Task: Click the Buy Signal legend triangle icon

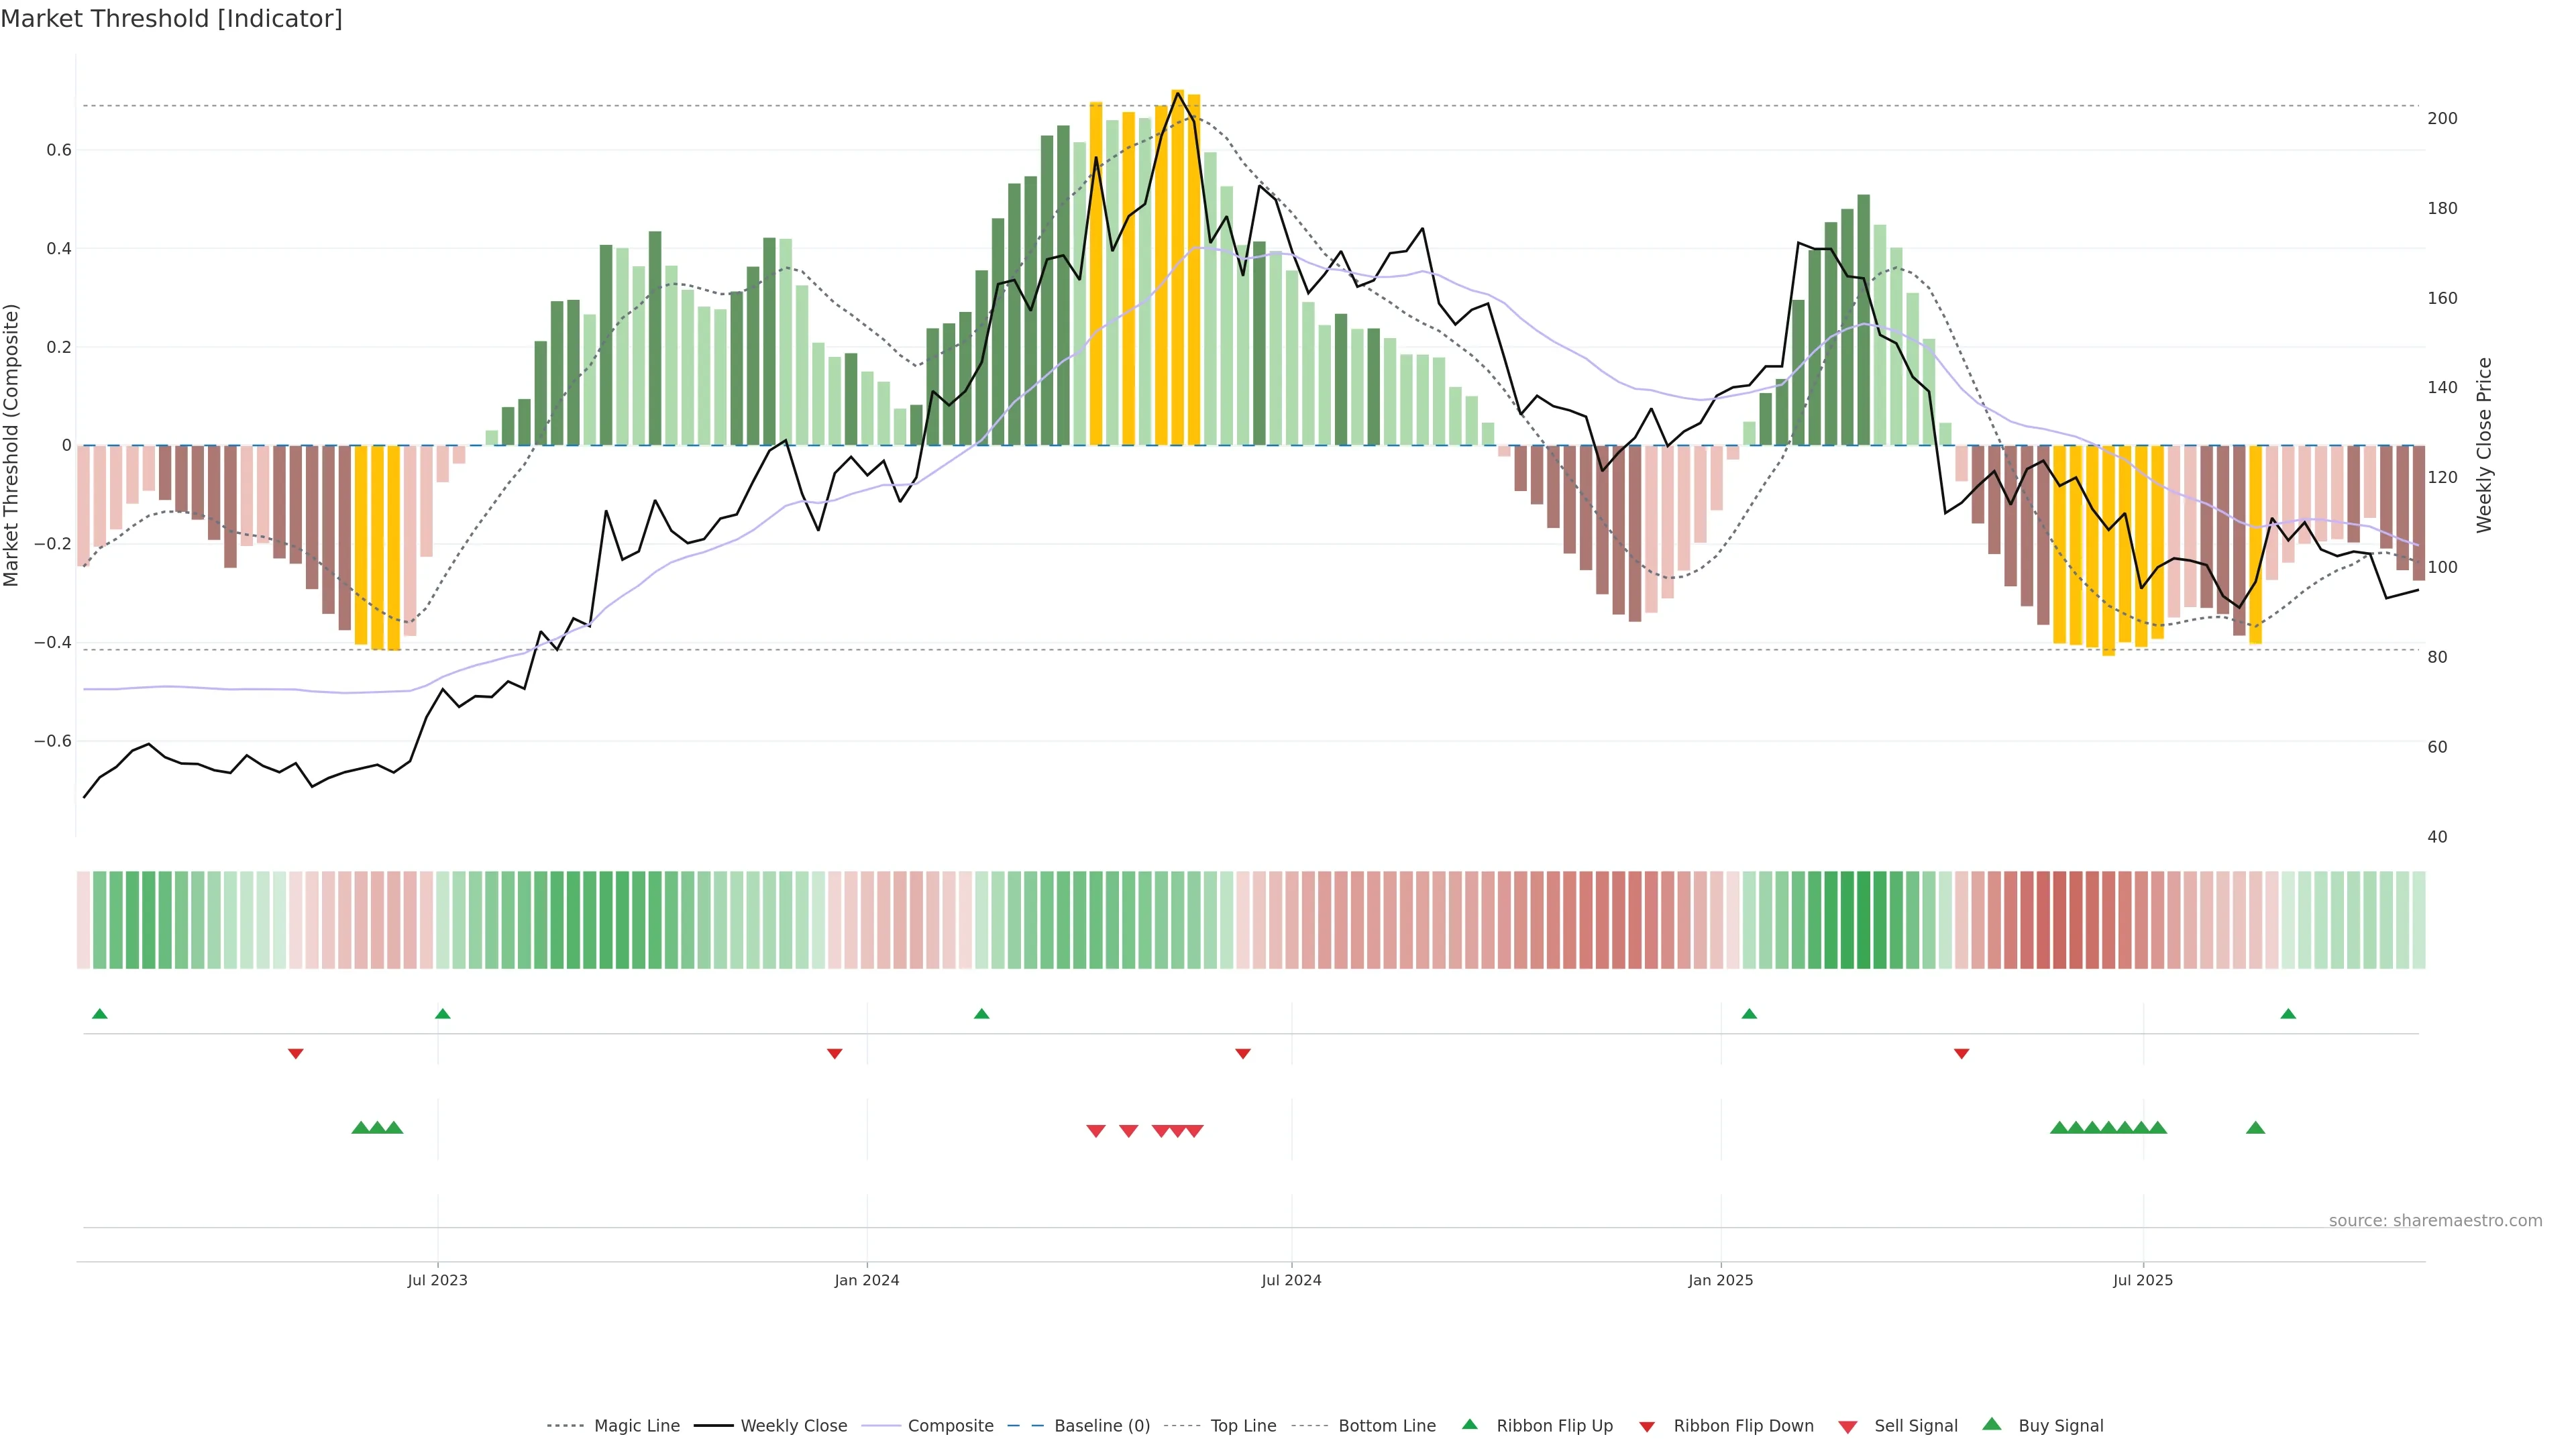Action: 1991,1424
